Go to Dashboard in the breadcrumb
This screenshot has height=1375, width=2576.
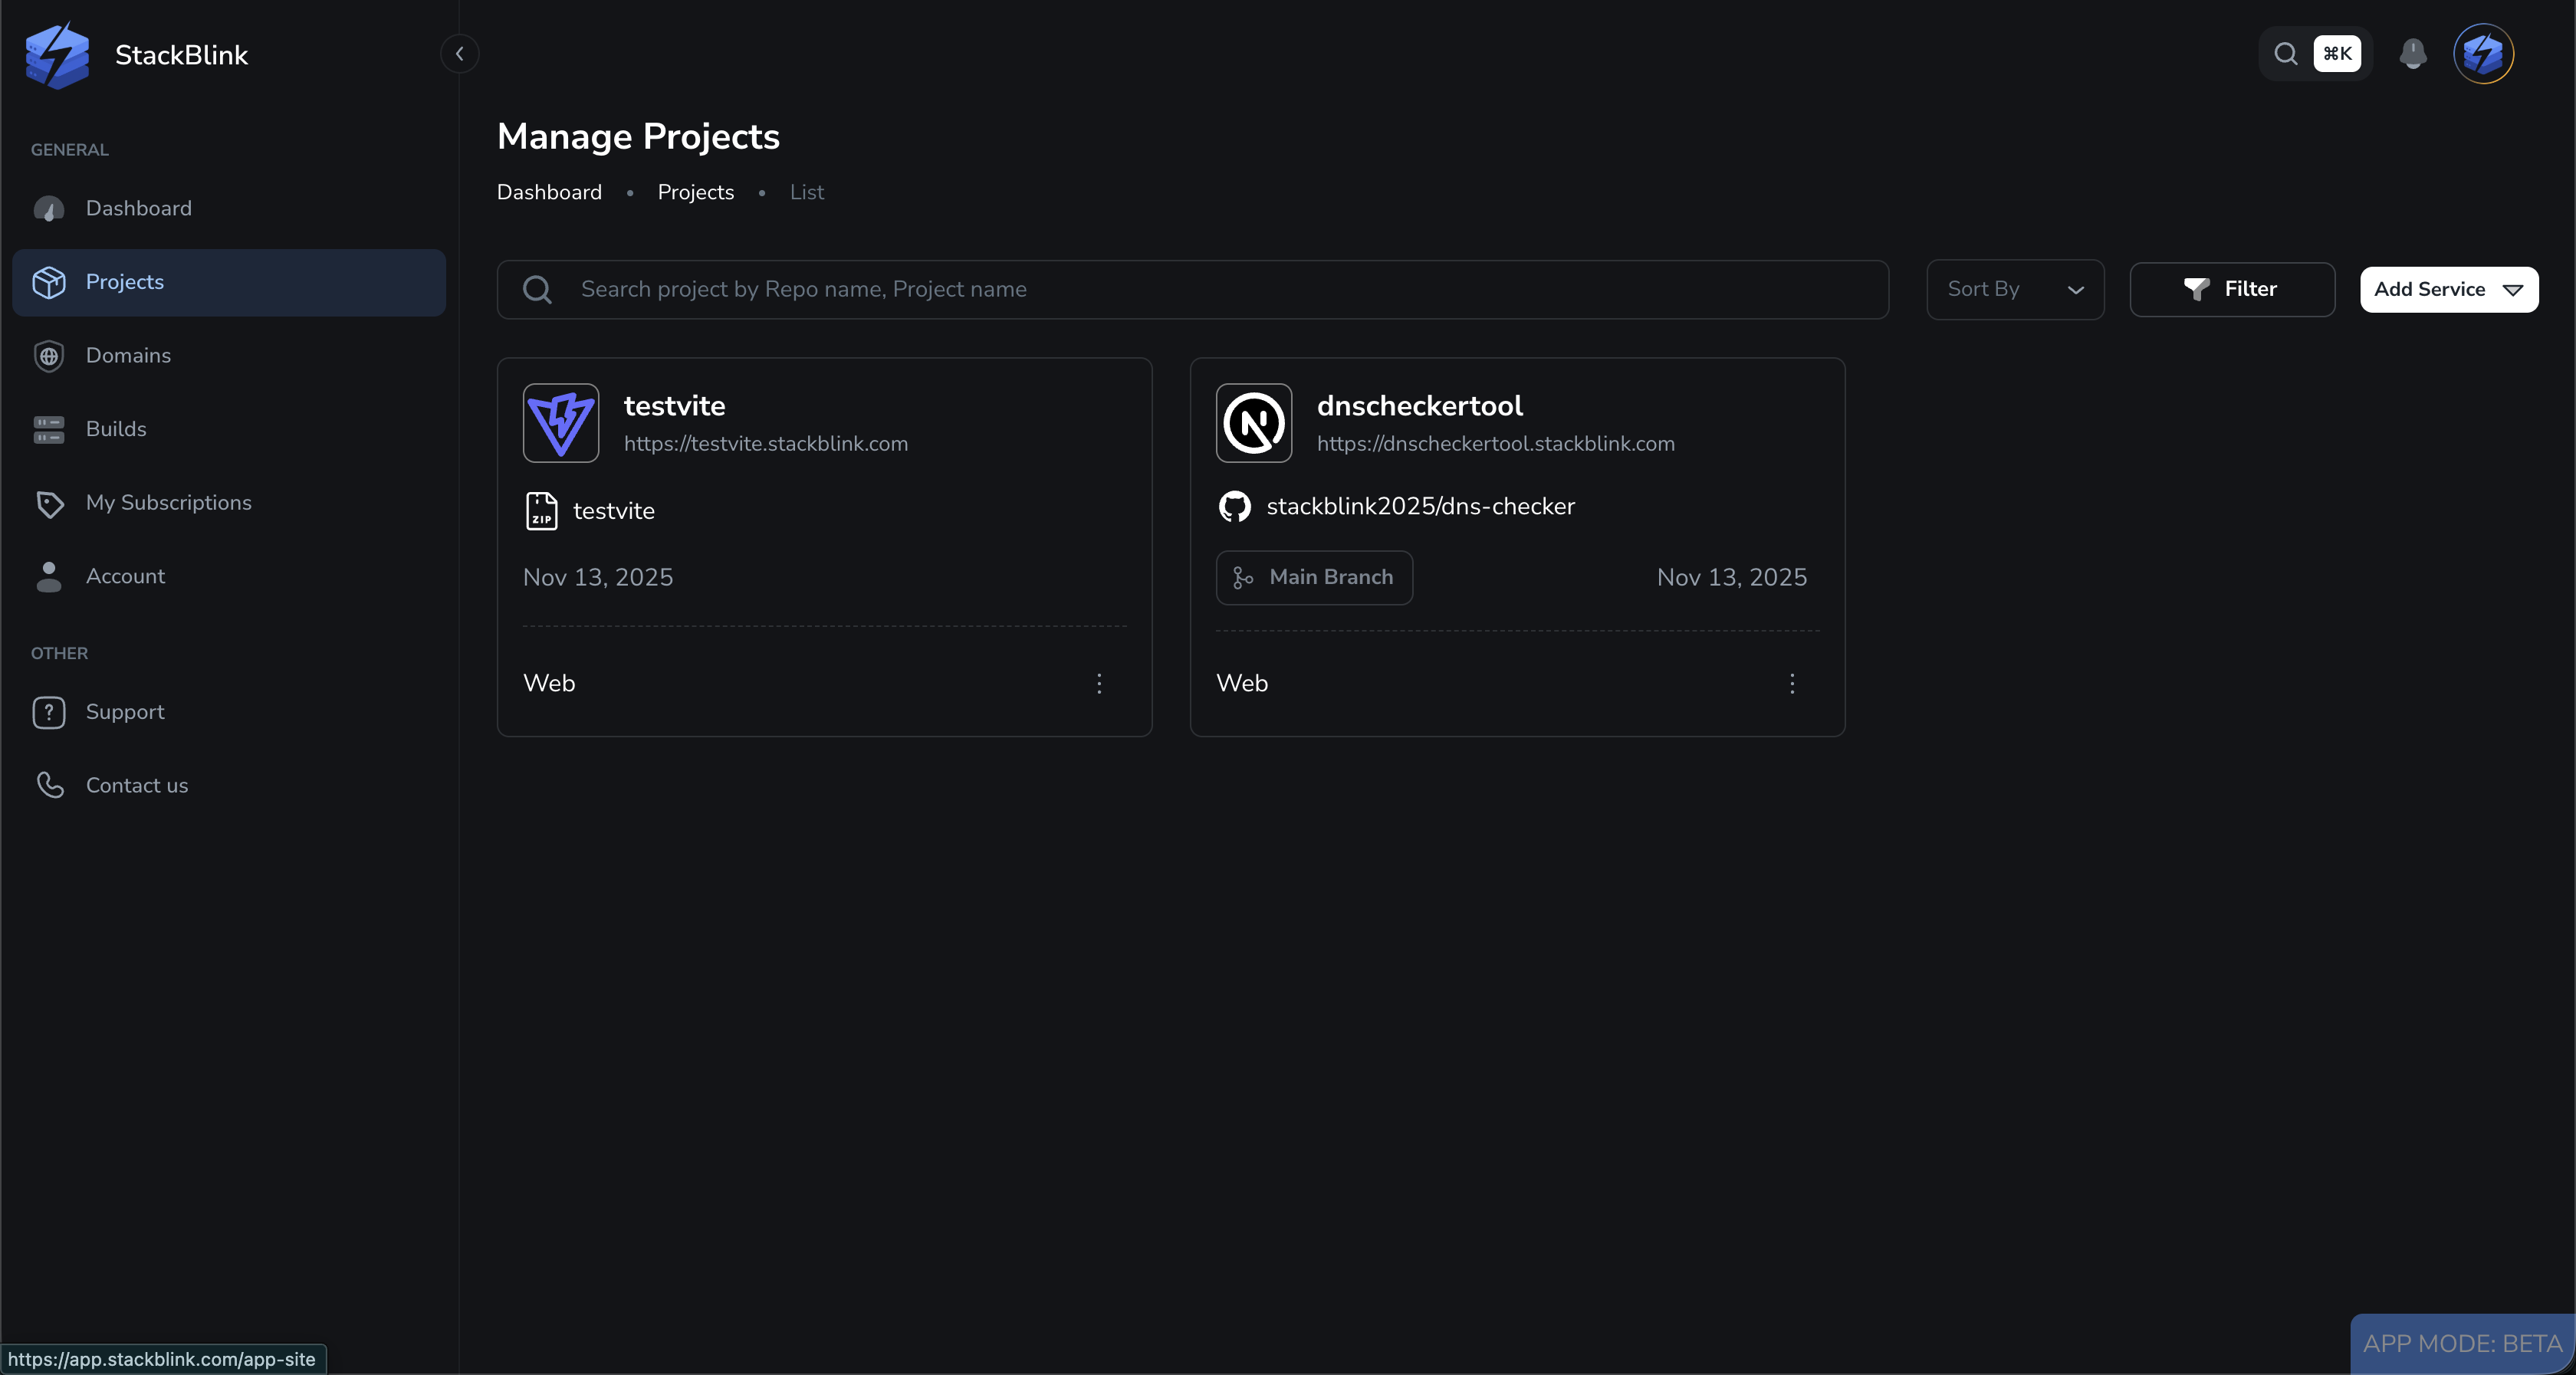pyautogui.click(x=548, y=192)
